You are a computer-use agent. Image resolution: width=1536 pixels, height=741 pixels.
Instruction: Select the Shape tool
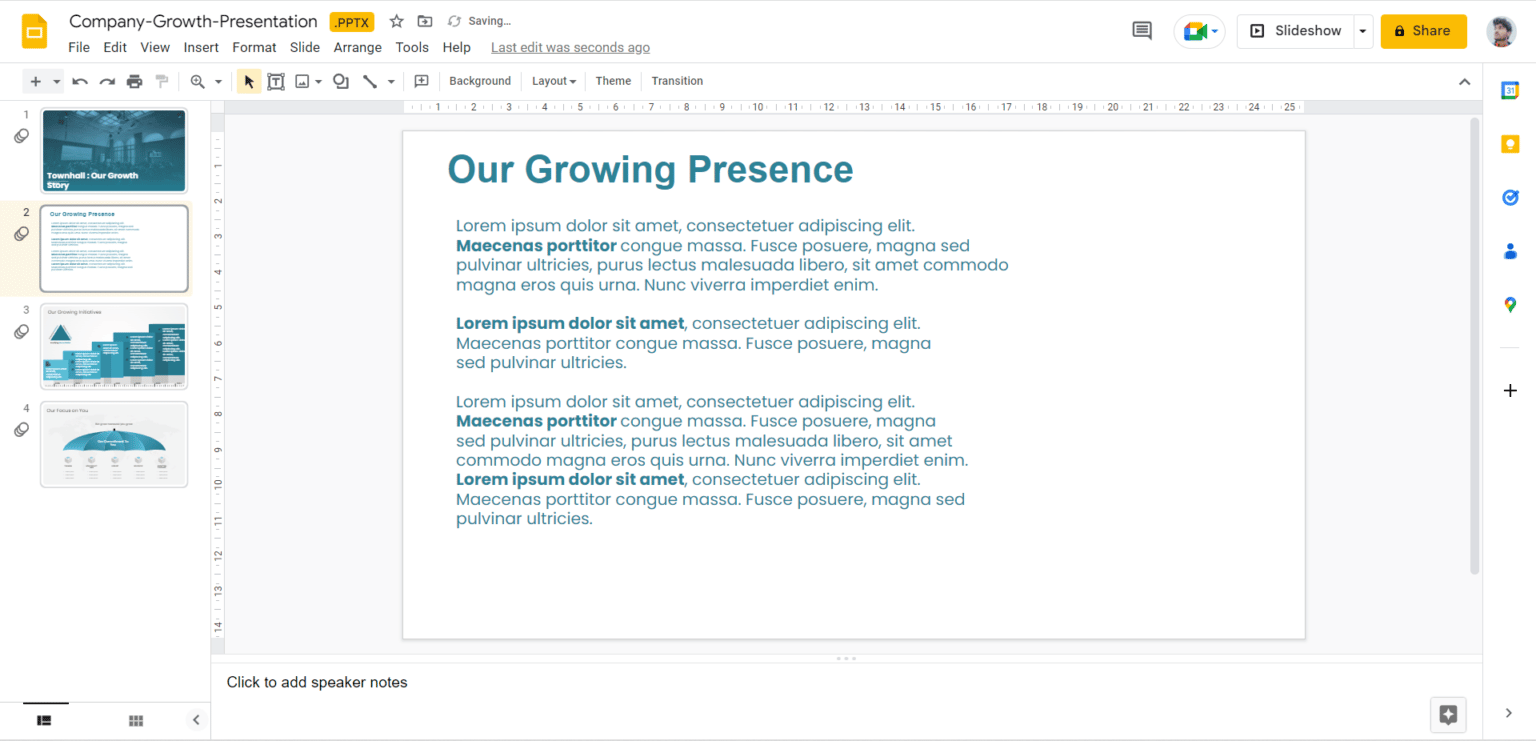[340, 81]
